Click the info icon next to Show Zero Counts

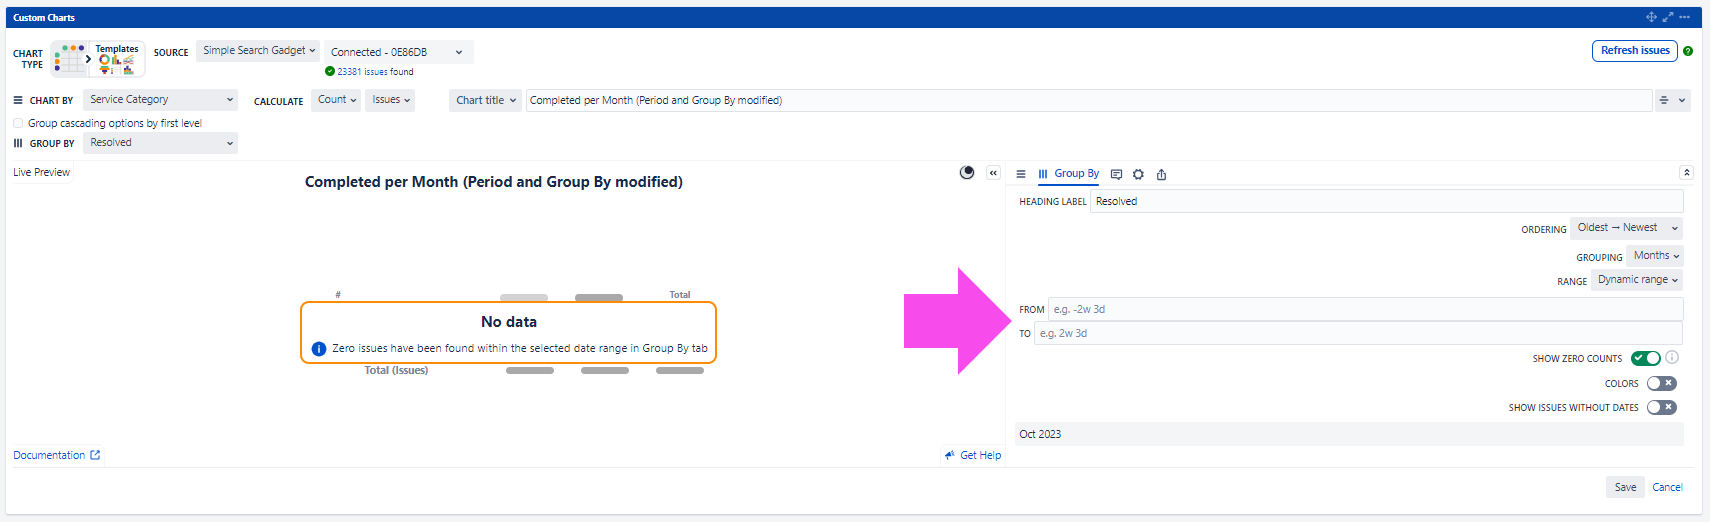click(x=1672, y=357)
